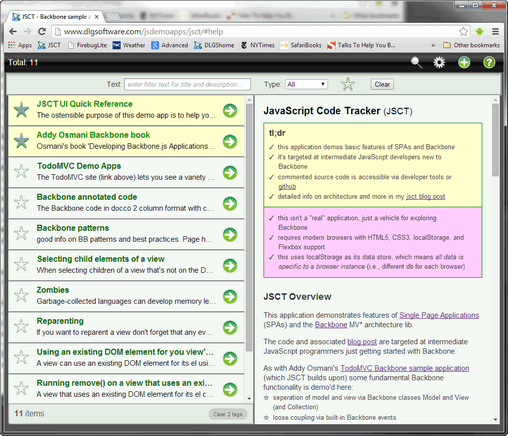Star the Reparenting item
The height and width of the screenshot is (436, 508).
tap(21, 326)
